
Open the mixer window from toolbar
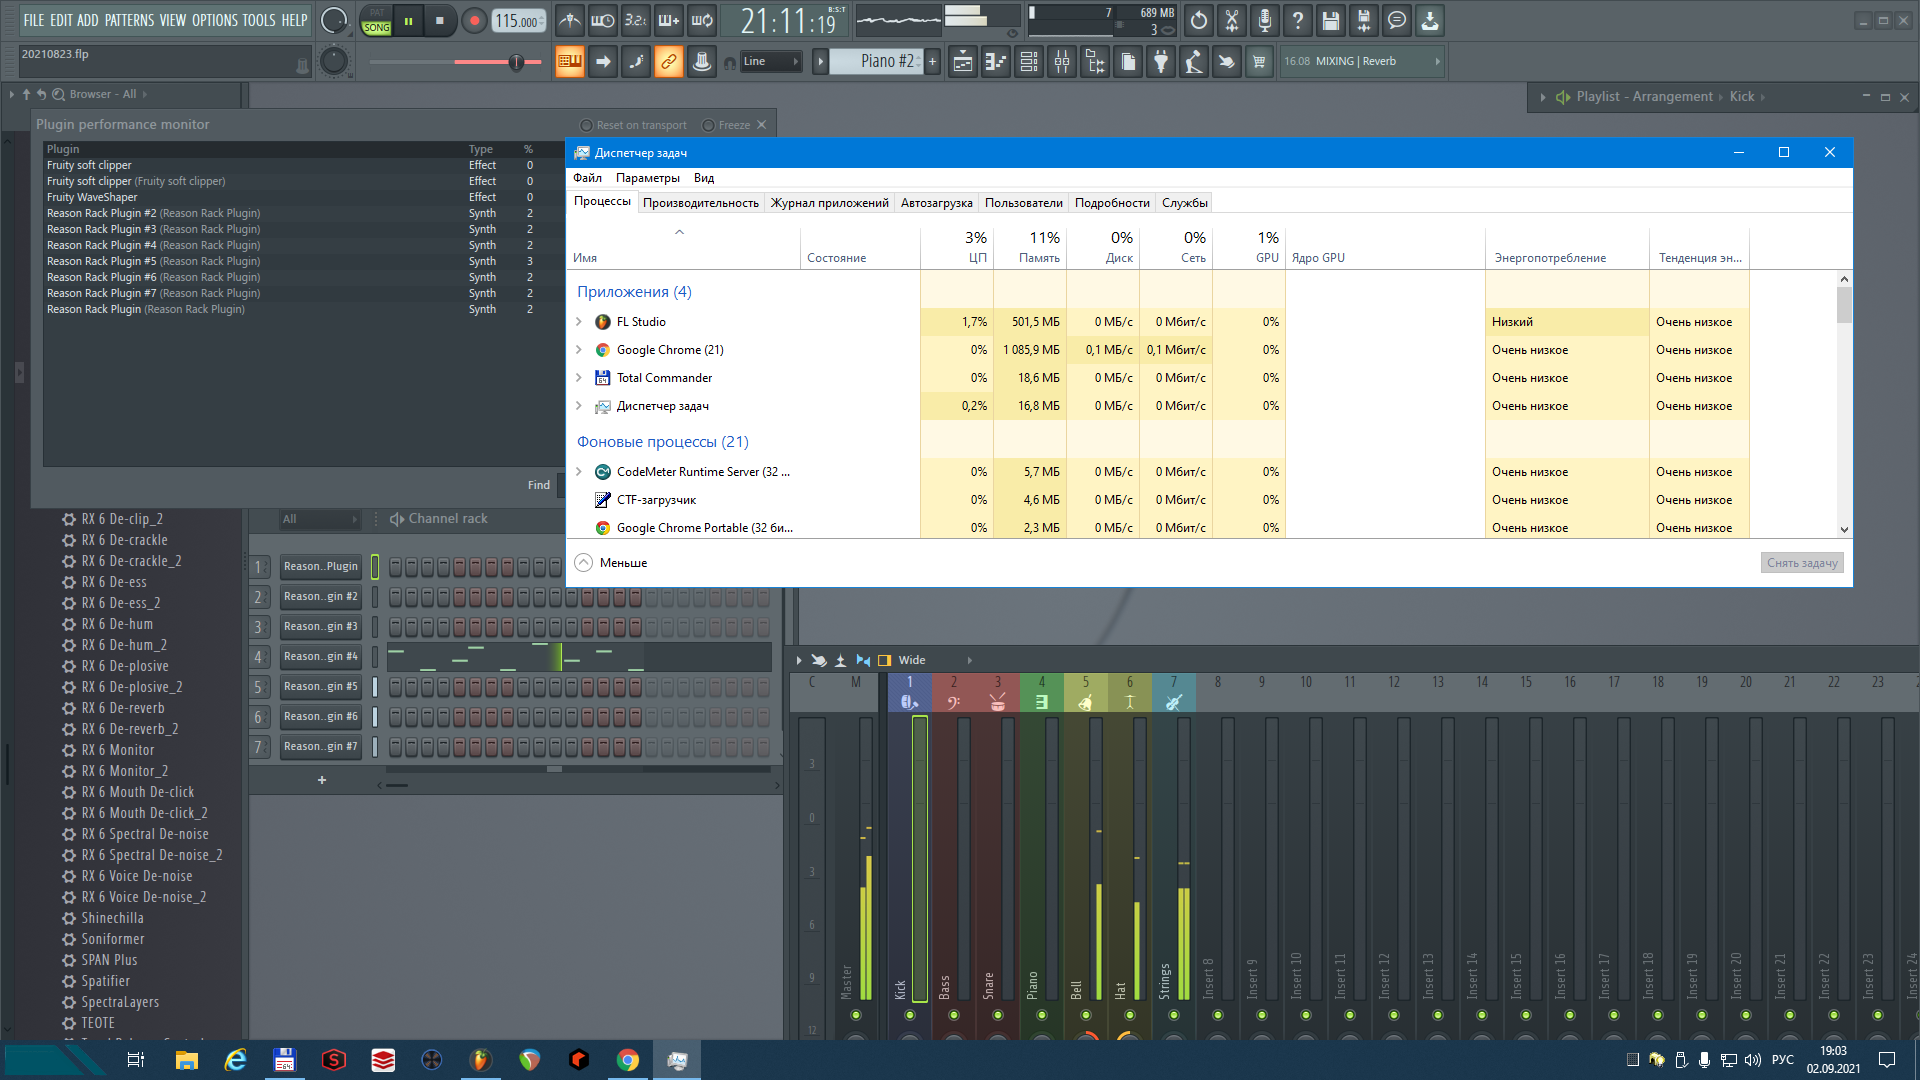coord(1062,62)
